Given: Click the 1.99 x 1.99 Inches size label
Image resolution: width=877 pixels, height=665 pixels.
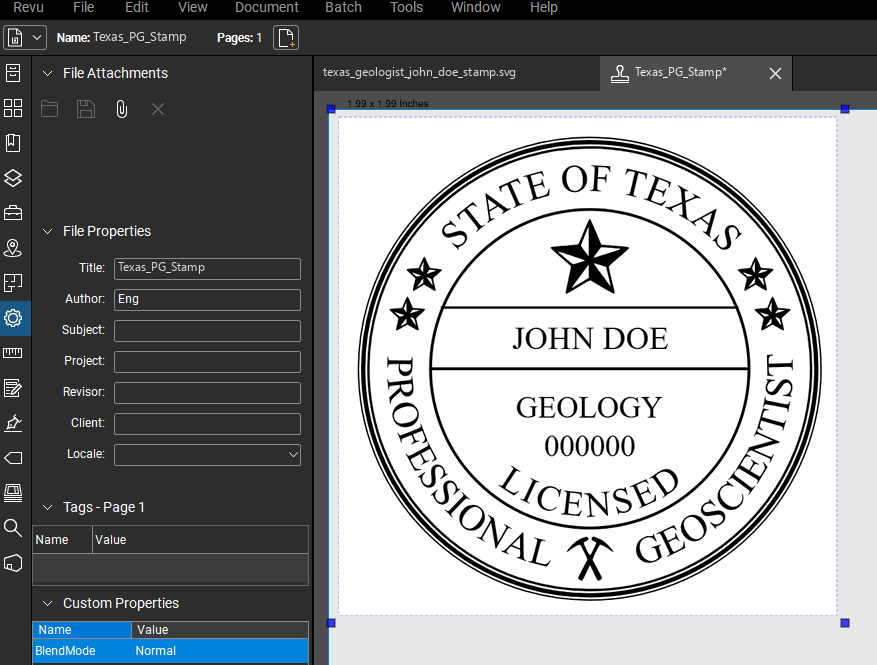Looking at the screenshot, I should click(388, 104).
